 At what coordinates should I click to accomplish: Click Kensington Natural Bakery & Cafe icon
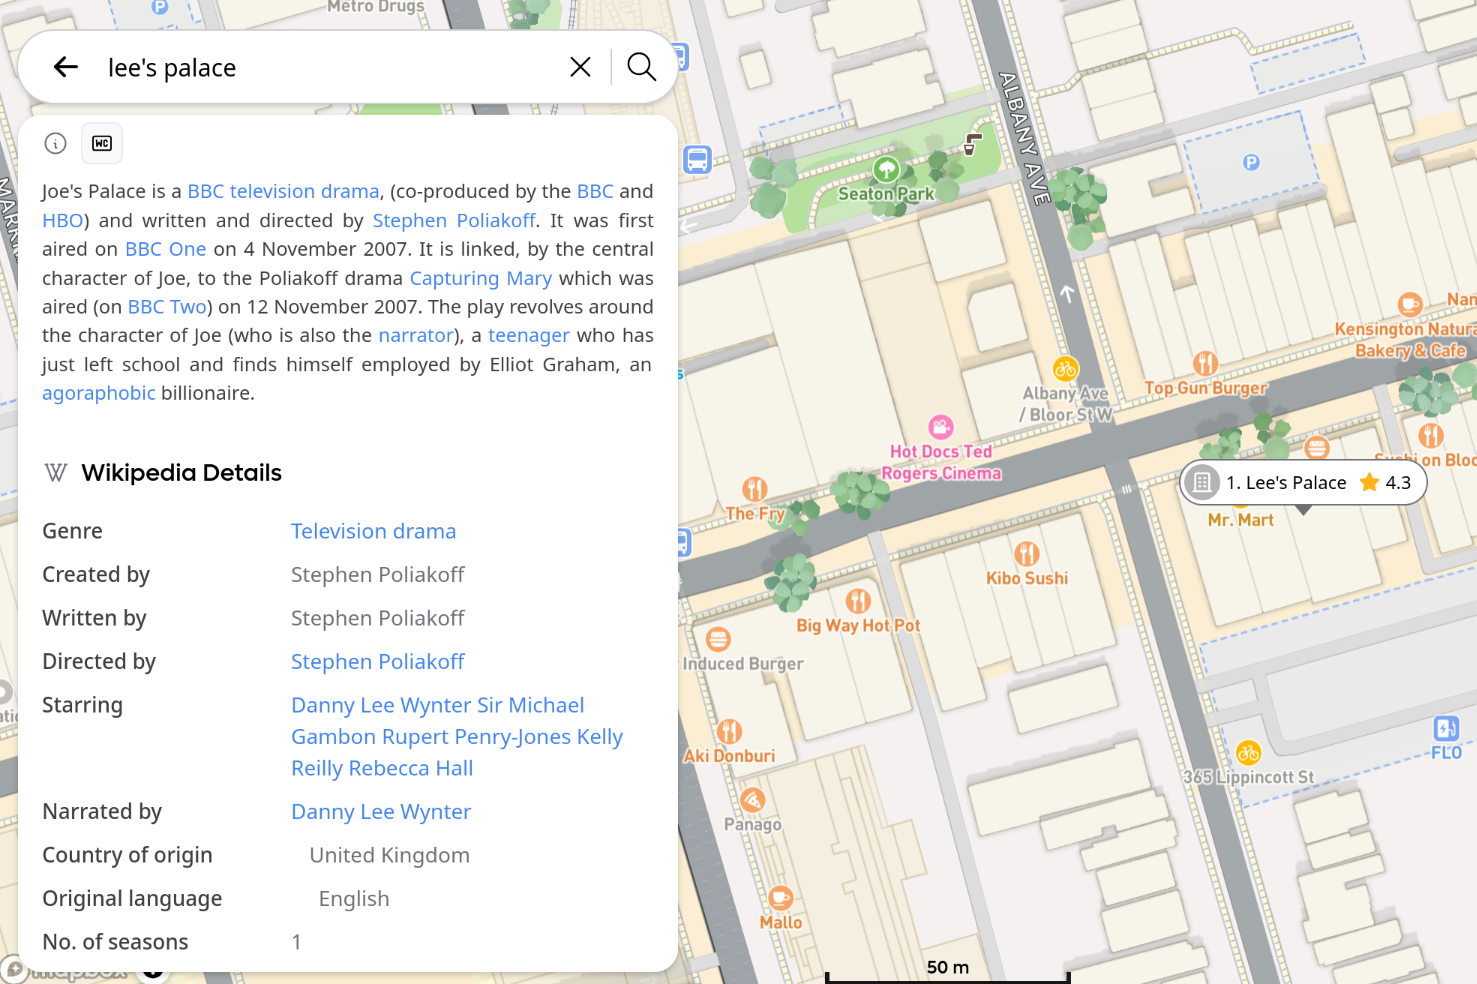pyautogui.click(x=1410, y=304)
